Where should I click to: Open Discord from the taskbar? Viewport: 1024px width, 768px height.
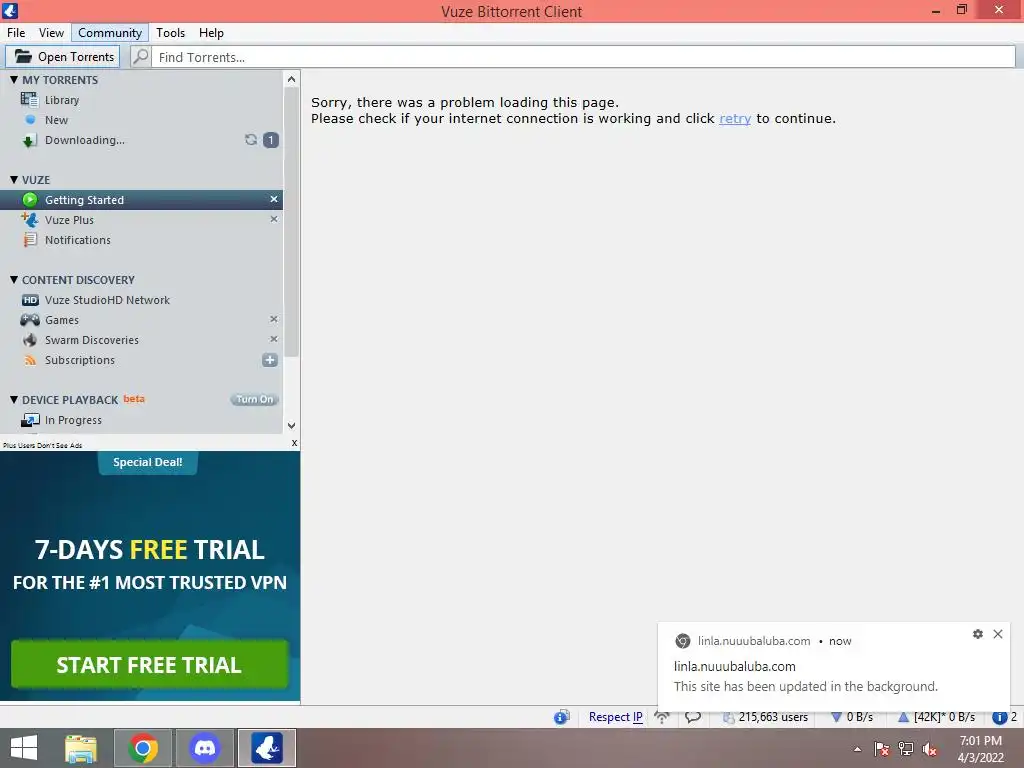click(205, 748)
